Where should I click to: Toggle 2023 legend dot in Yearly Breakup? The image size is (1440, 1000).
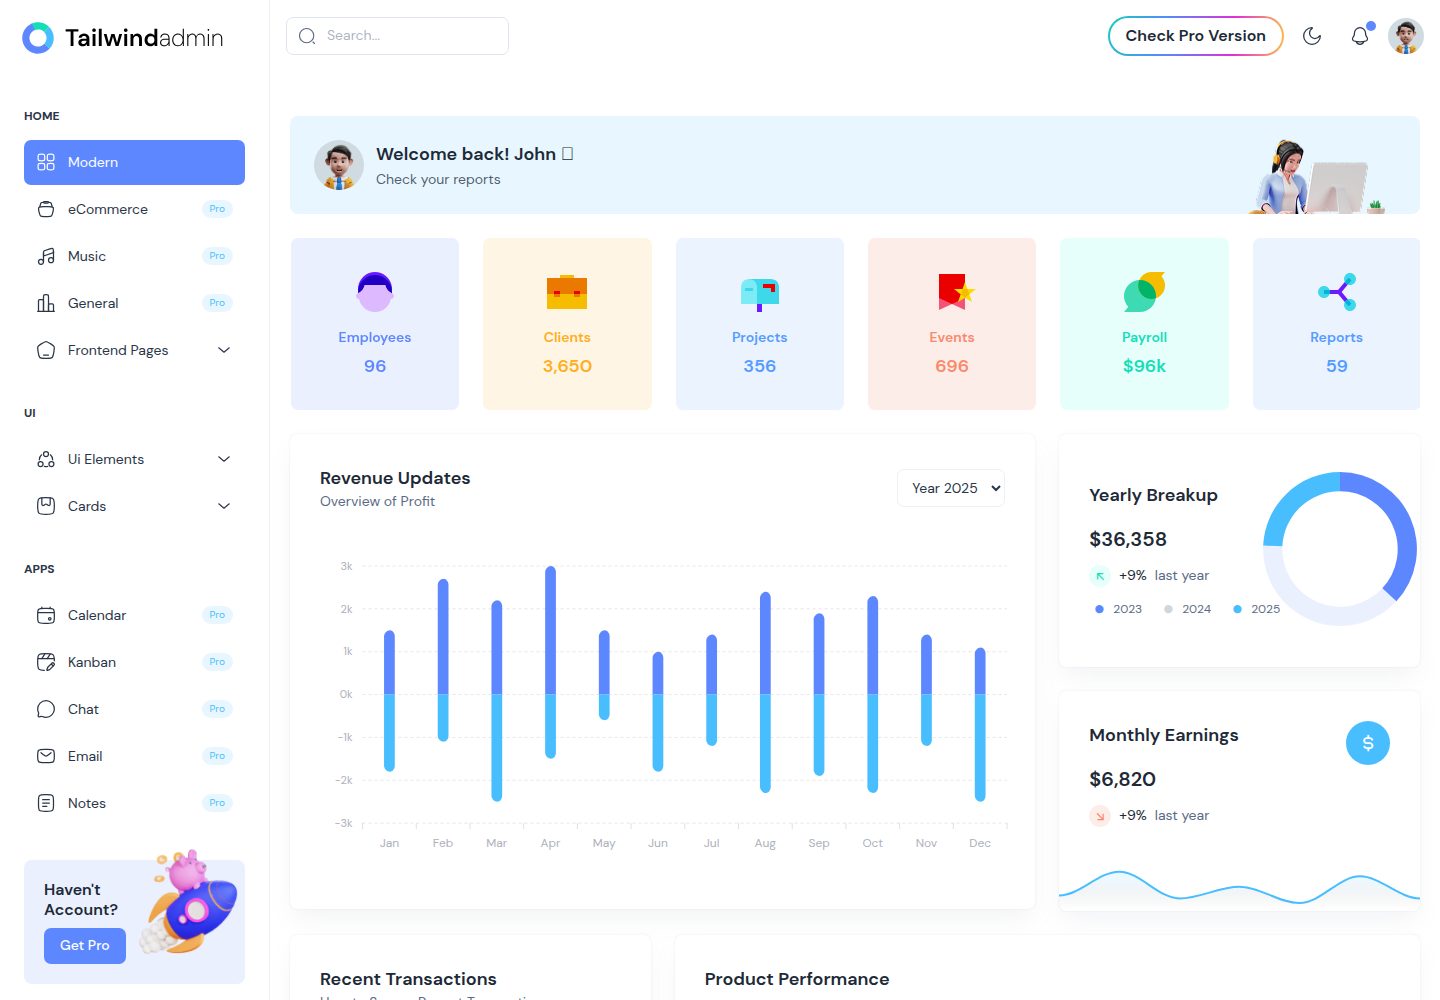point(1099,609)
